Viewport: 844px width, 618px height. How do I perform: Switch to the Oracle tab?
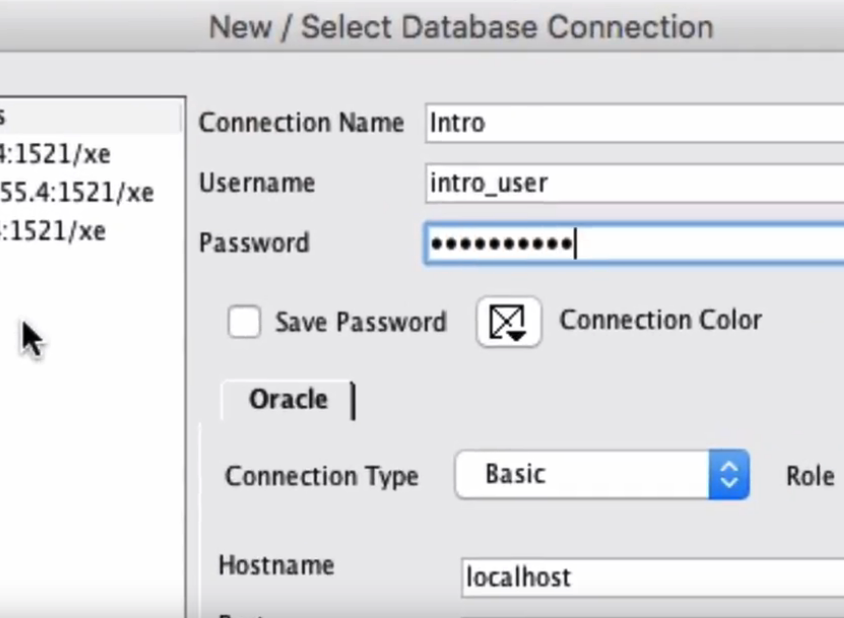pos(288,400)
